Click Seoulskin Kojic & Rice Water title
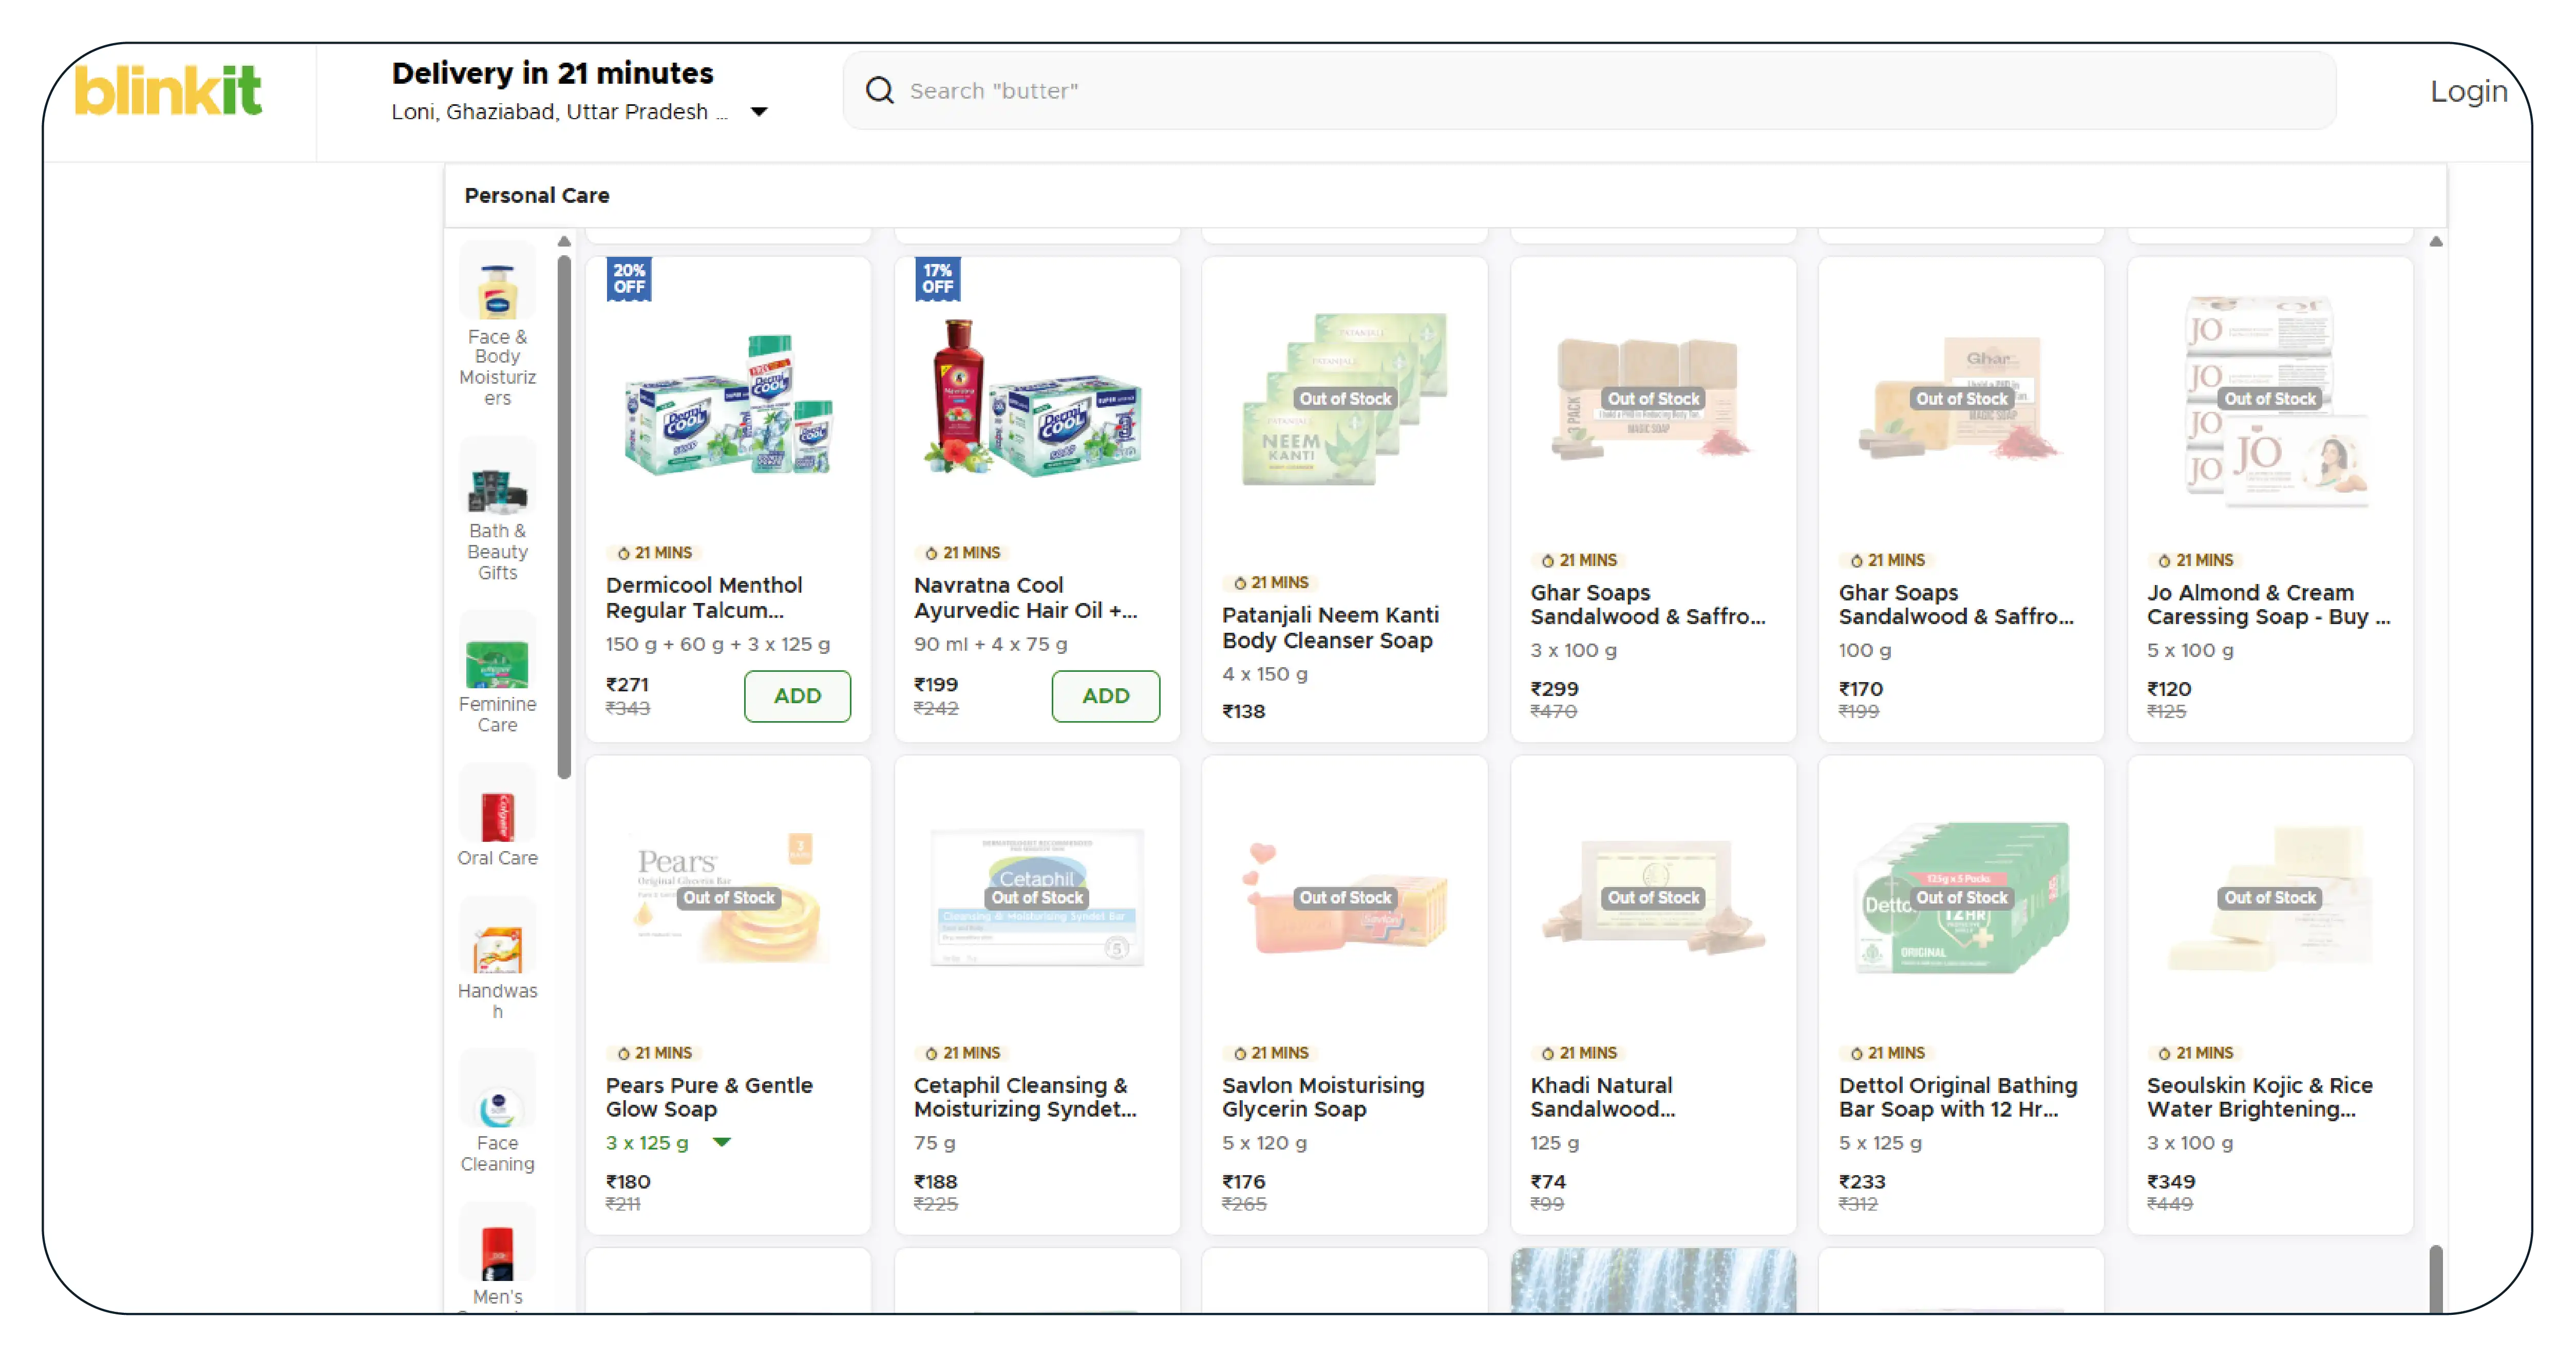The height and width of the screenshot is (1357, 2576). tap(2259, 1097)
